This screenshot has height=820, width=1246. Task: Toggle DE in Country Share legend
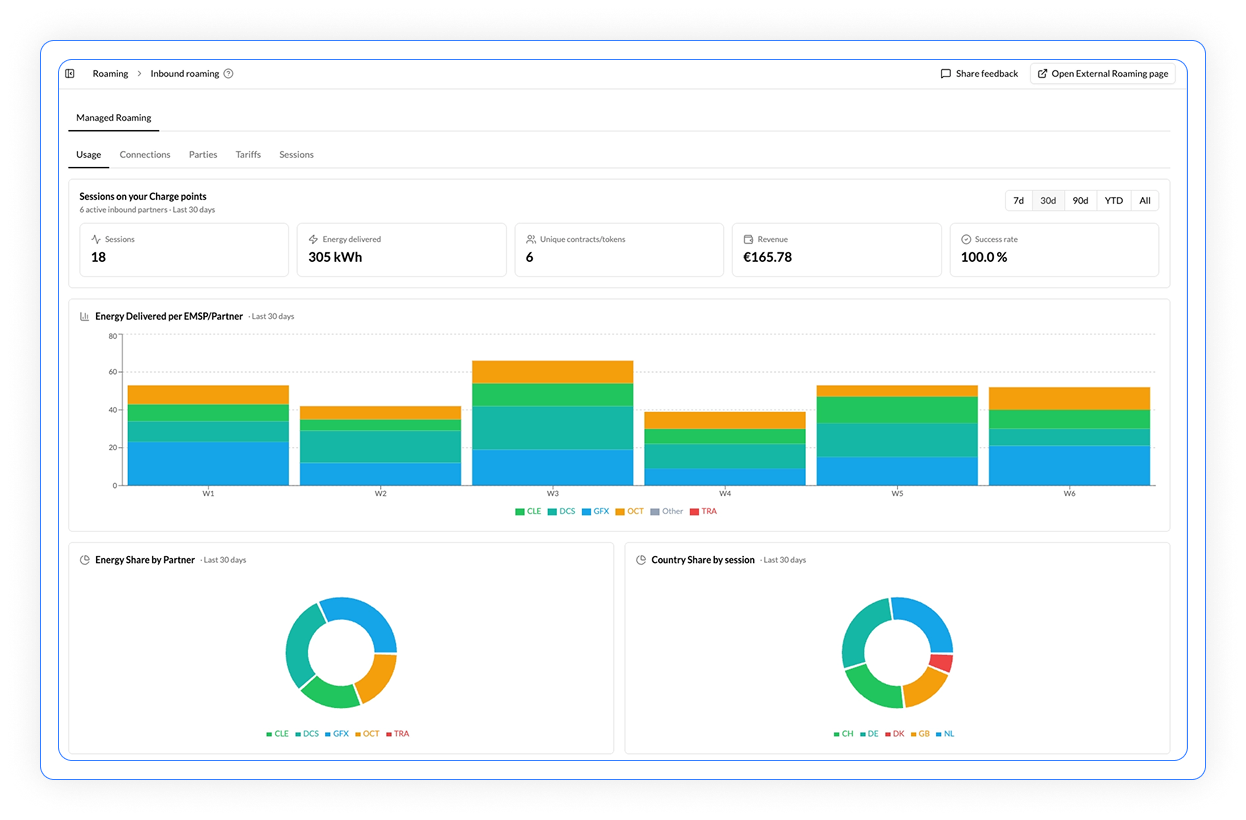pyautogui.click(x=869, y=734)
